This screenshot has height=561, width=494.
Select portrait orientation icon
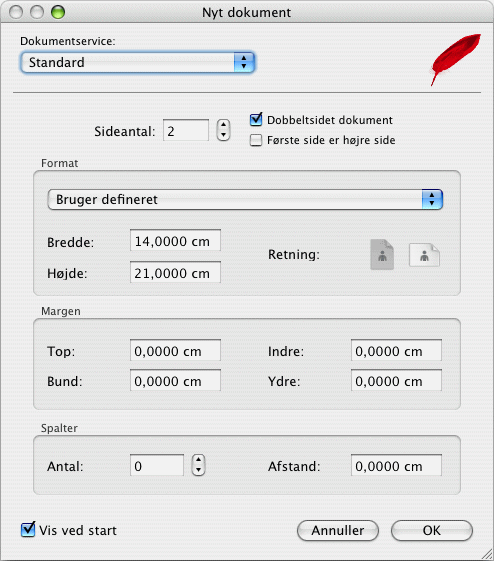click(382, 254)
